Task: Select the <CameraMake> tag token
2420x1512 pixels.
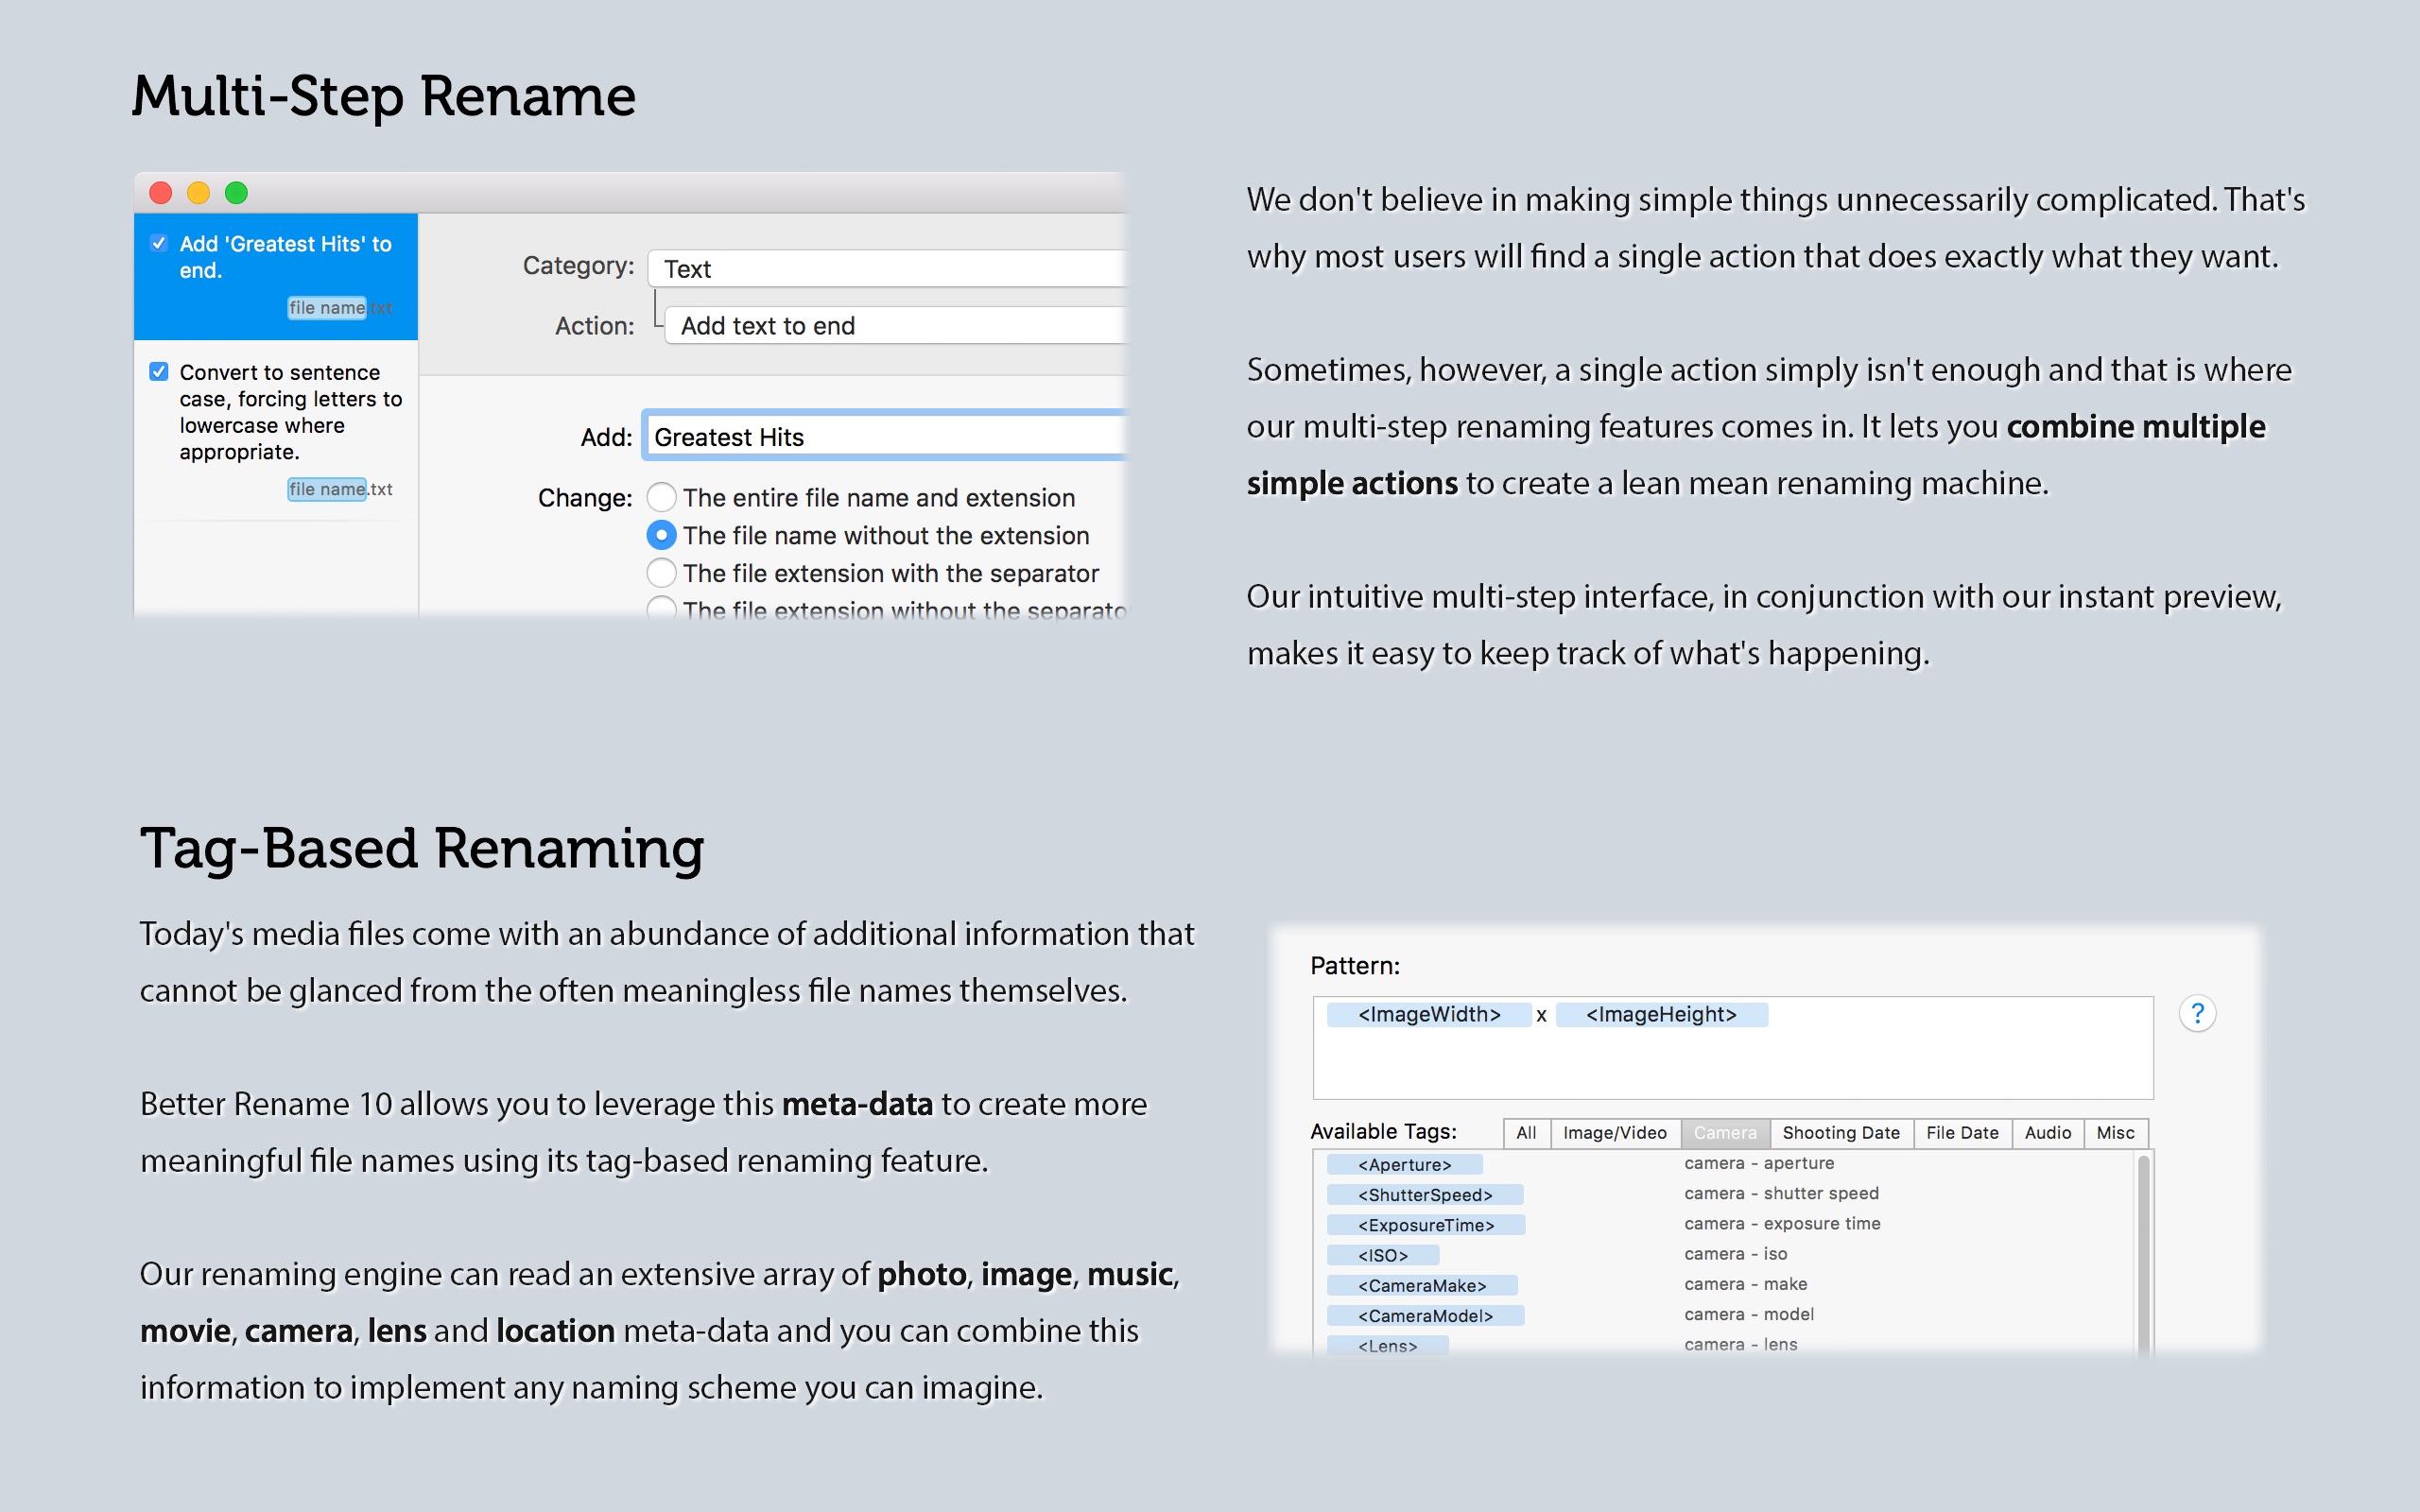Action: tap(1422, 1285)
